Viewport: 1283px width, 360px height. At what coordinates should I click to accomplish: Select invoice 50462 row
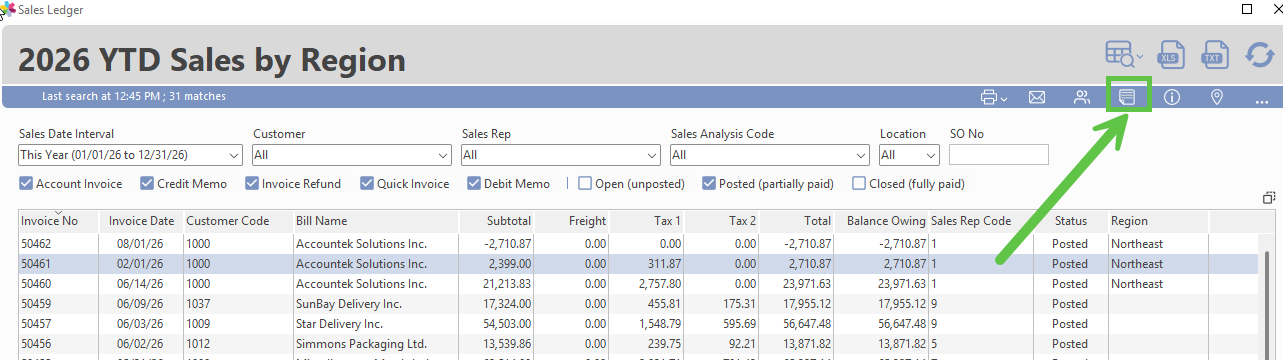click(638, 244)
